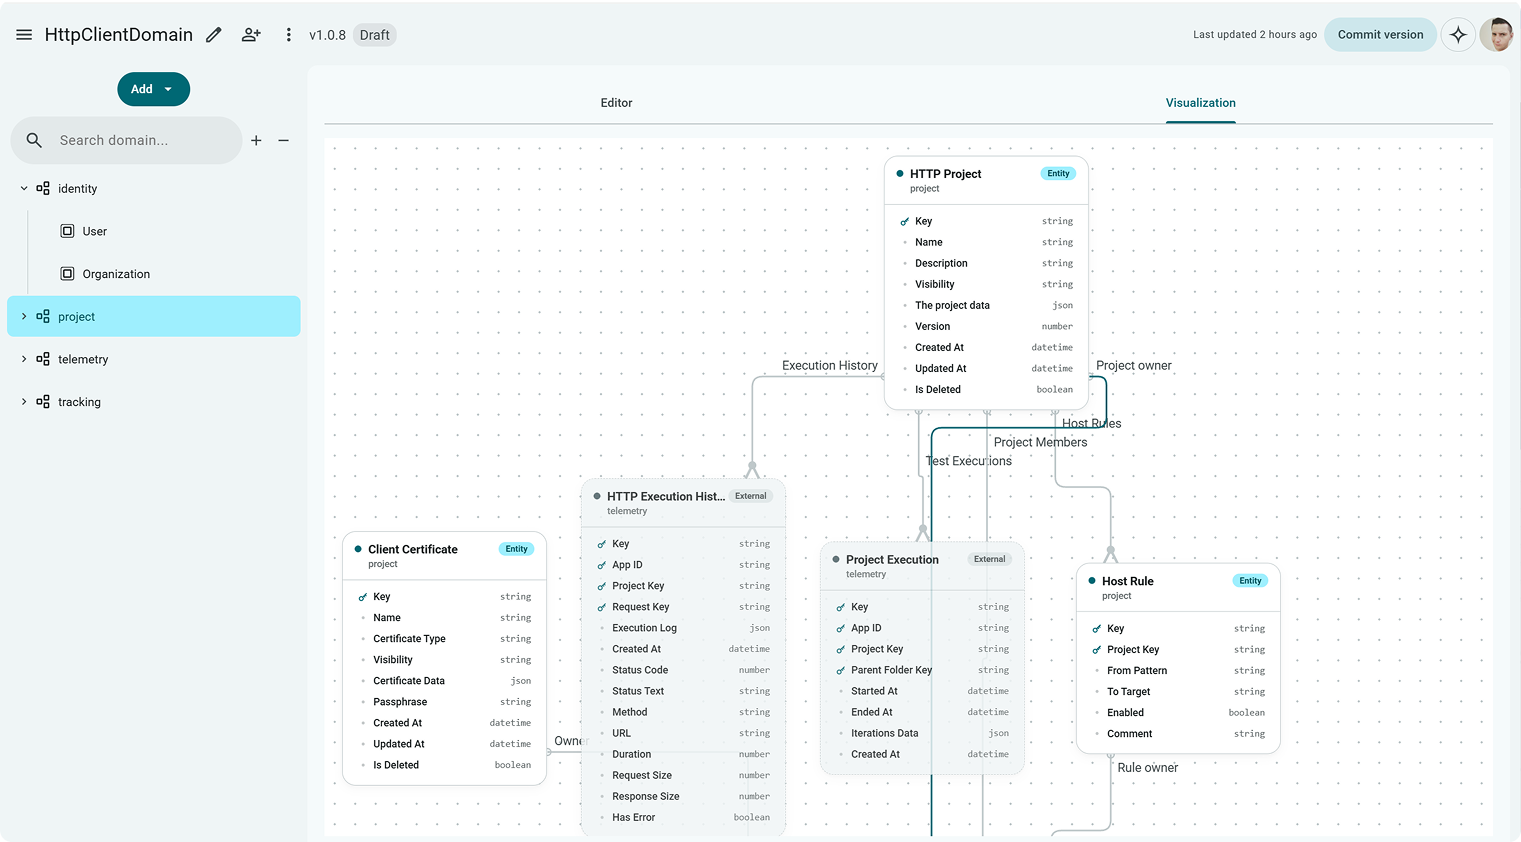Click the search magnifier icon
The width and height of the screenshot is (1521, 842).
point(34,141)
